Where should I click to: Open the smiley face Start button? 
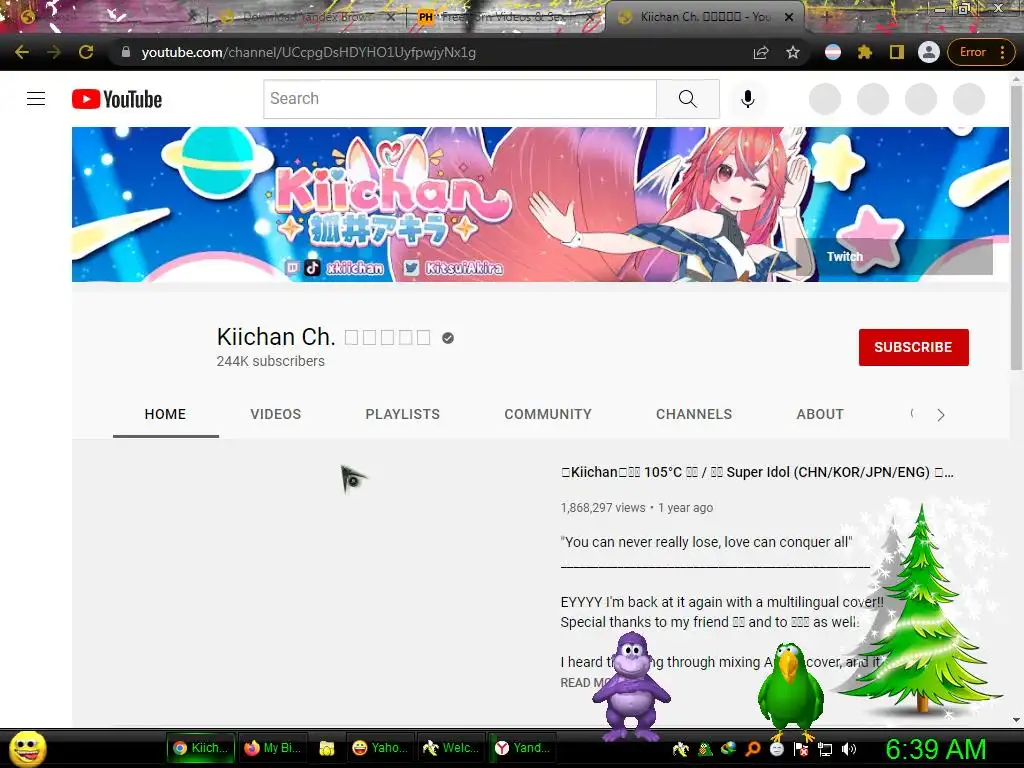[x=27, y=749]
